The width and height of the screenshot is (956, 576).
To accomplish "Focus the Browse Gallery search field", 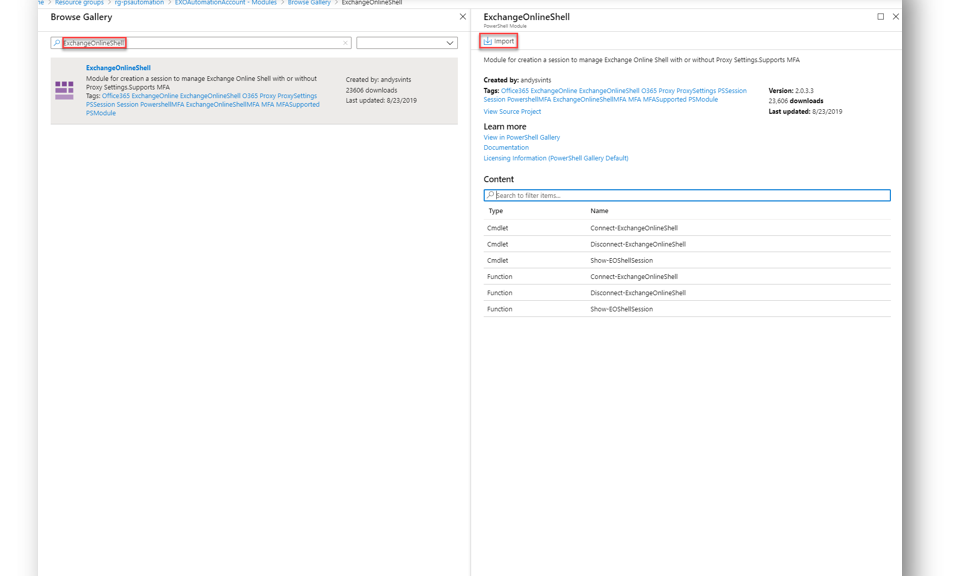I will click(201, 43).
